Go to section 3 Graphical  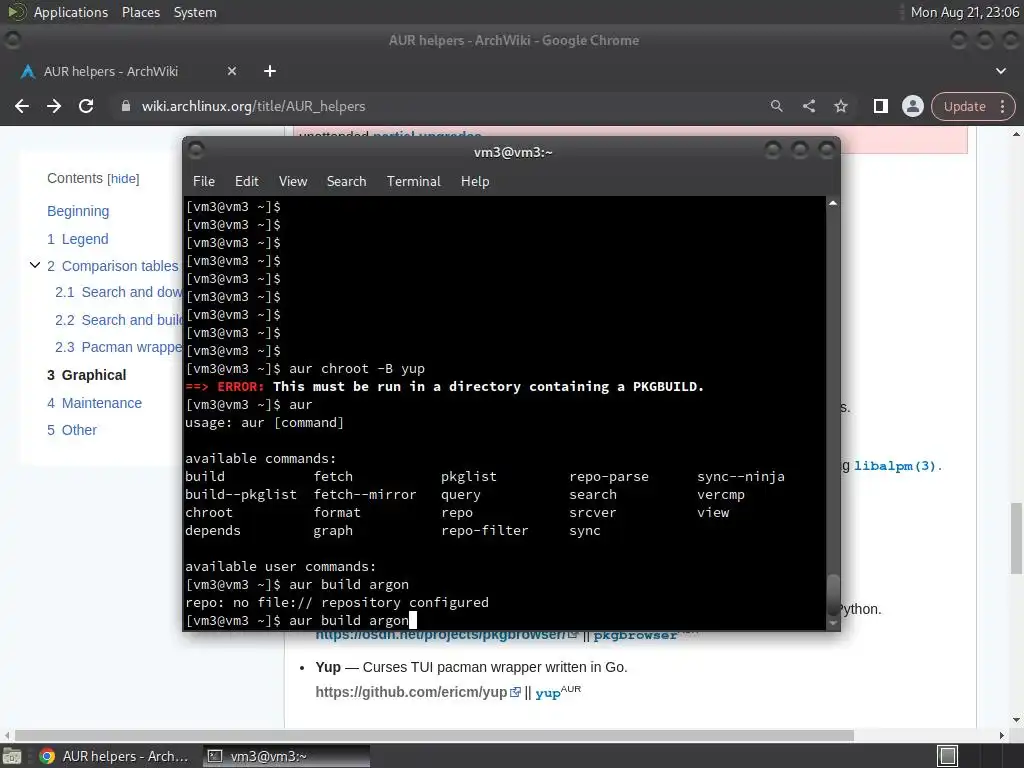(x=86, y=375)
